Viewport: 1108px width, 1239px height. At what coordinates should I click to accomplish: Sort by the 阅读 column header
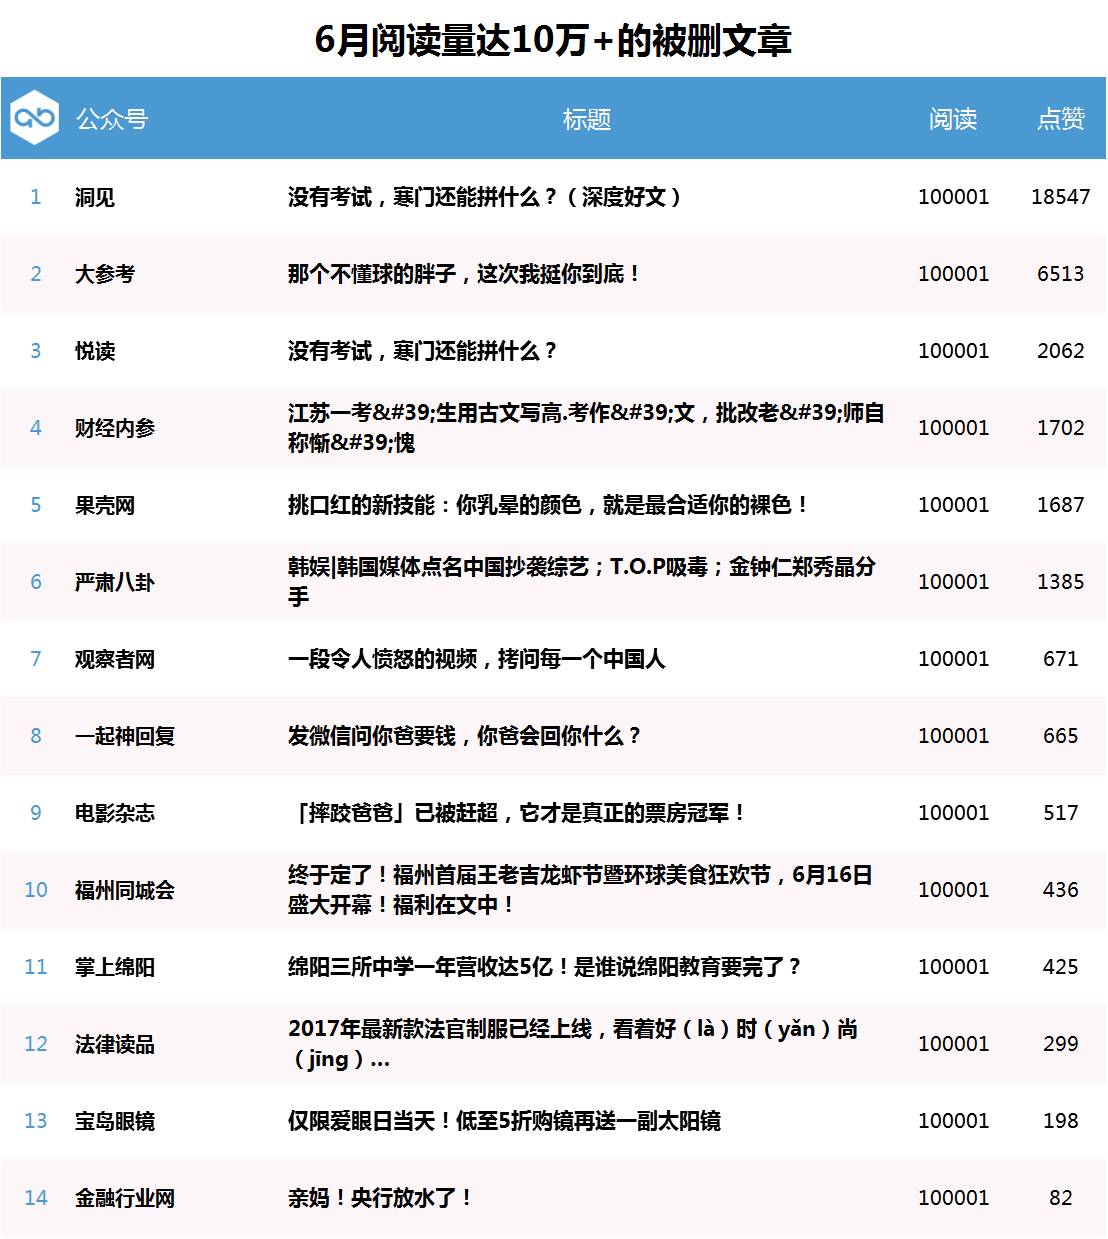click(951, 119)
